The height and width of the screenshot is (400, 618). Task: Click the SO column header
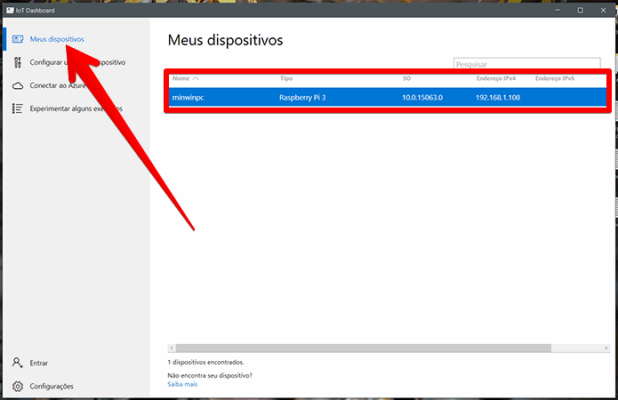point(407,78)
